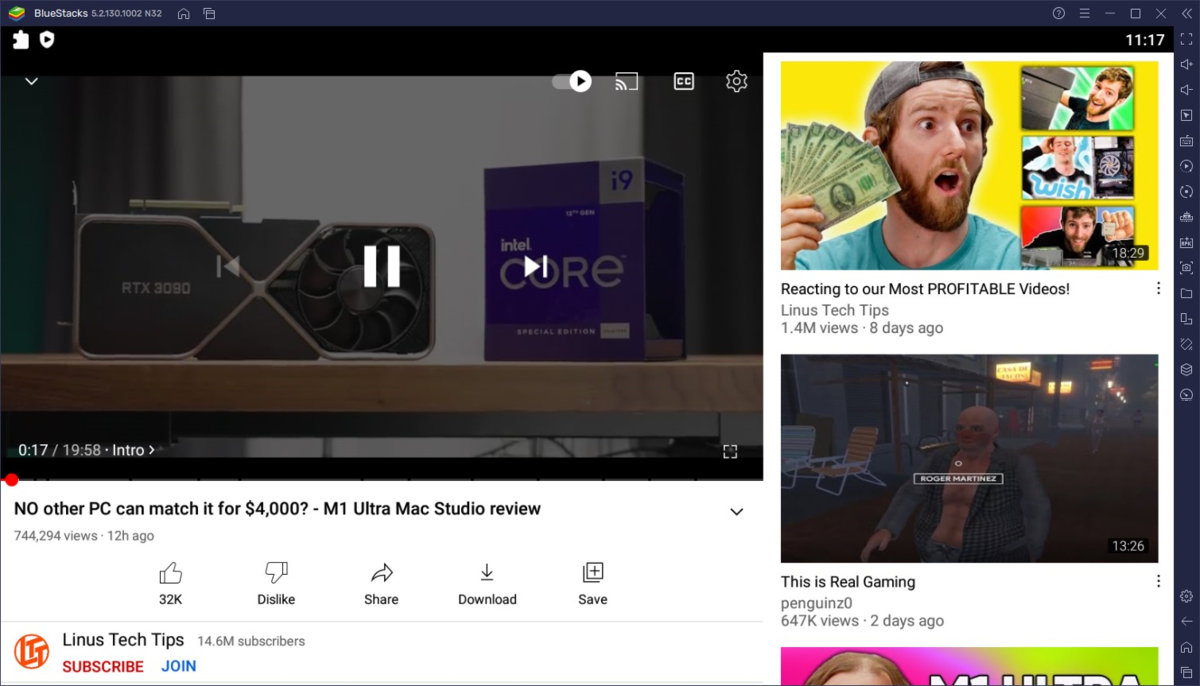This screenshot has width=1200, height=686.
Task: Pause the video with the center pause button
Action: pyautogui.click(x=381, y=266)
